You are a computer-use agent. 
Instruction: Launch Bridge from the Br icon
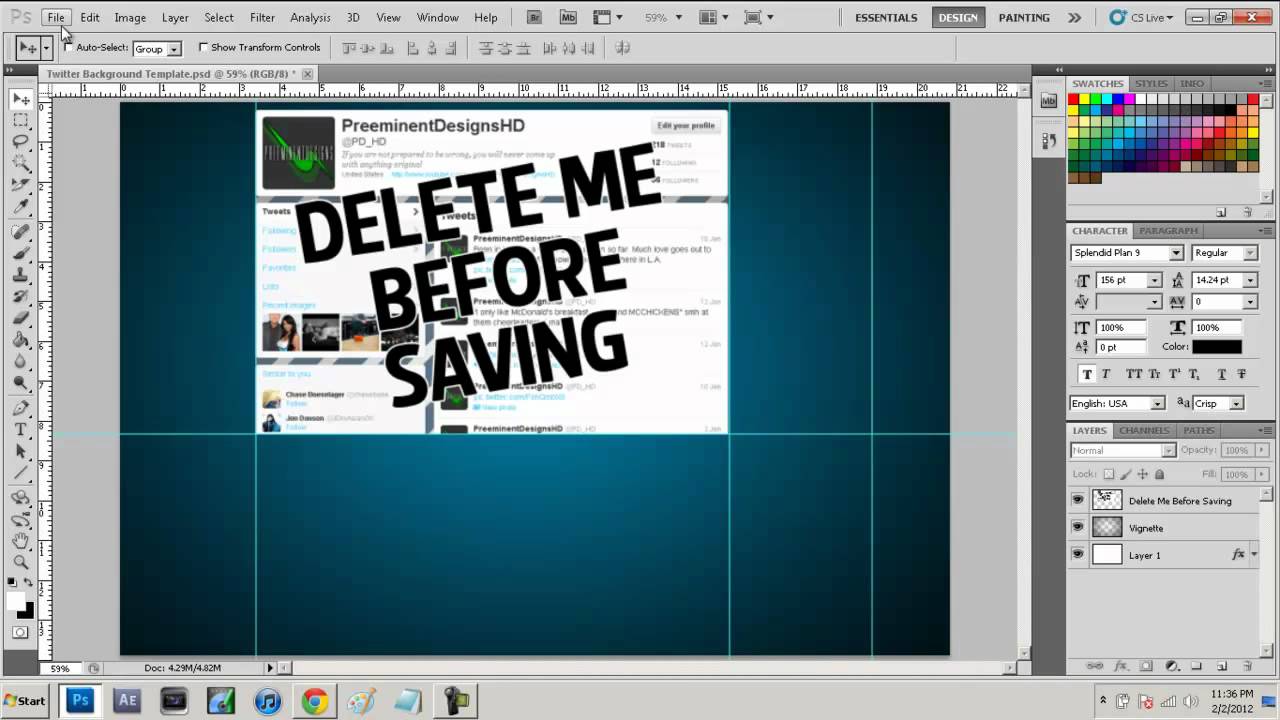[535, 17]
